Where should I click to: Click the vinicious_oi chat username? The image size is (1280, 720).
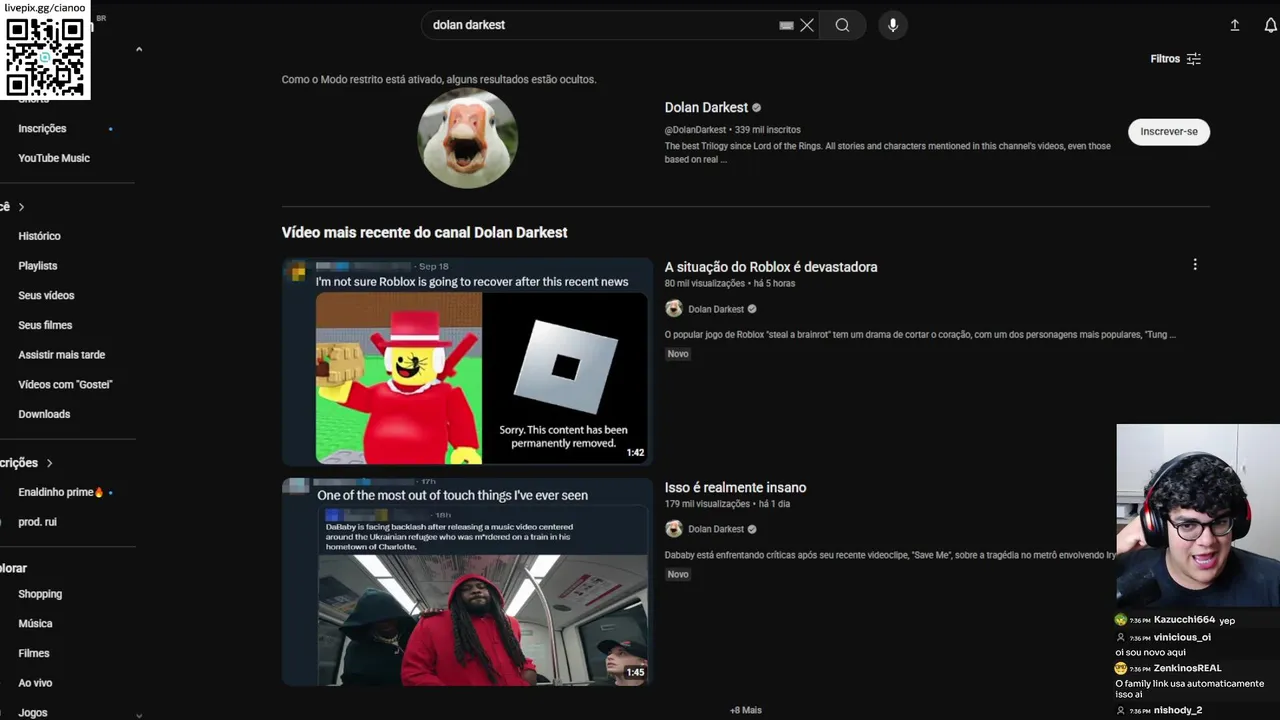pyautogui.click(x=1182, y=637)
